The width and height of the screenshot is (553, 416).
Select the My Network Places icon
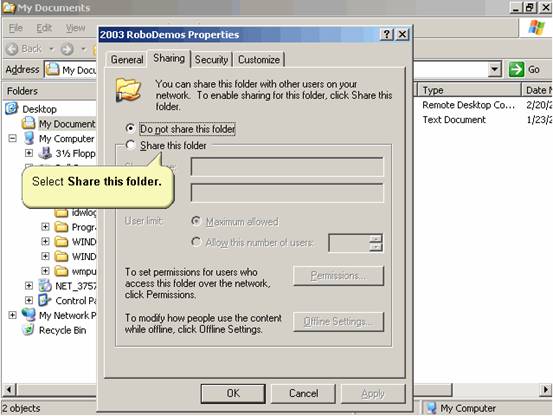pos(29,315)
